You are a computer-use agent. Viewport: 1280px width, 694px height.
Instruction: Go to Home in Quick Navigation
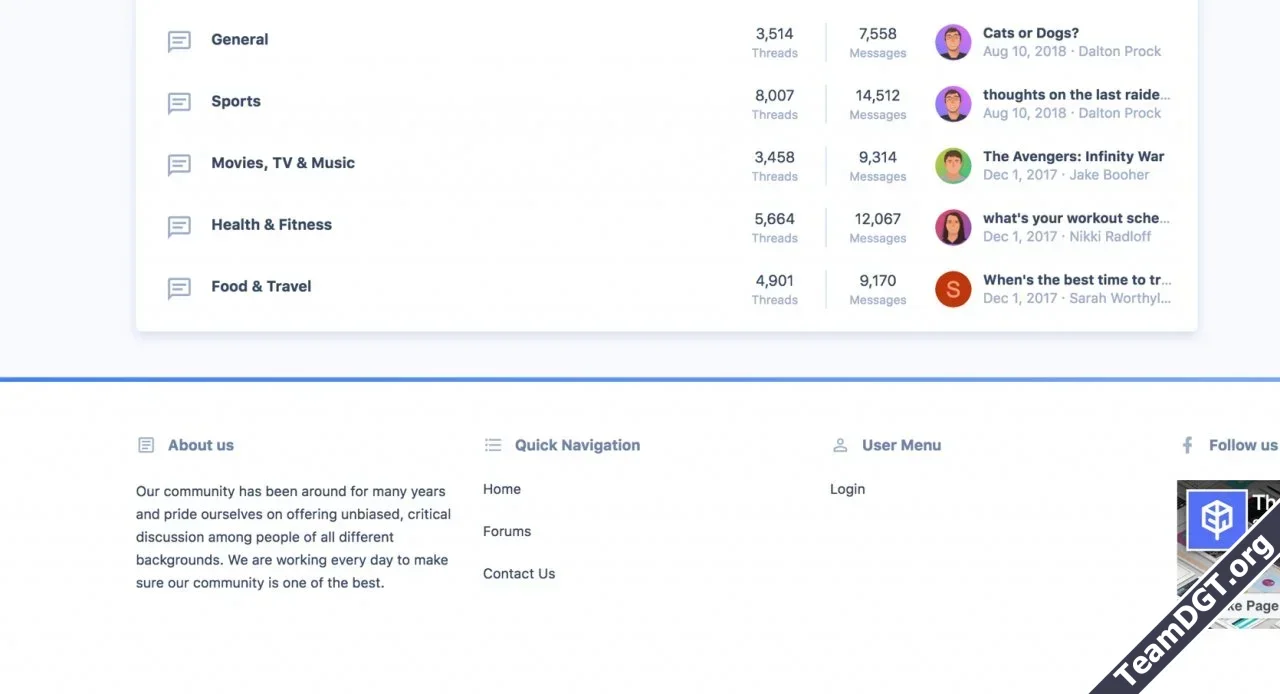502,490
